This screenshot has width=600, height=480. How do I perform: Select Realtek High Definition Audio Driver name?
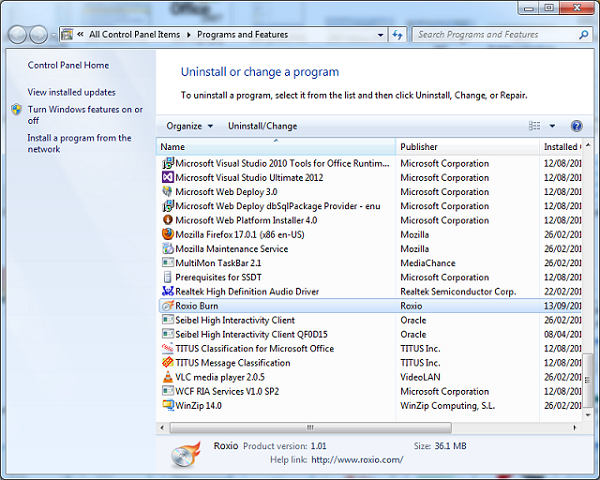tap(247, 291)
